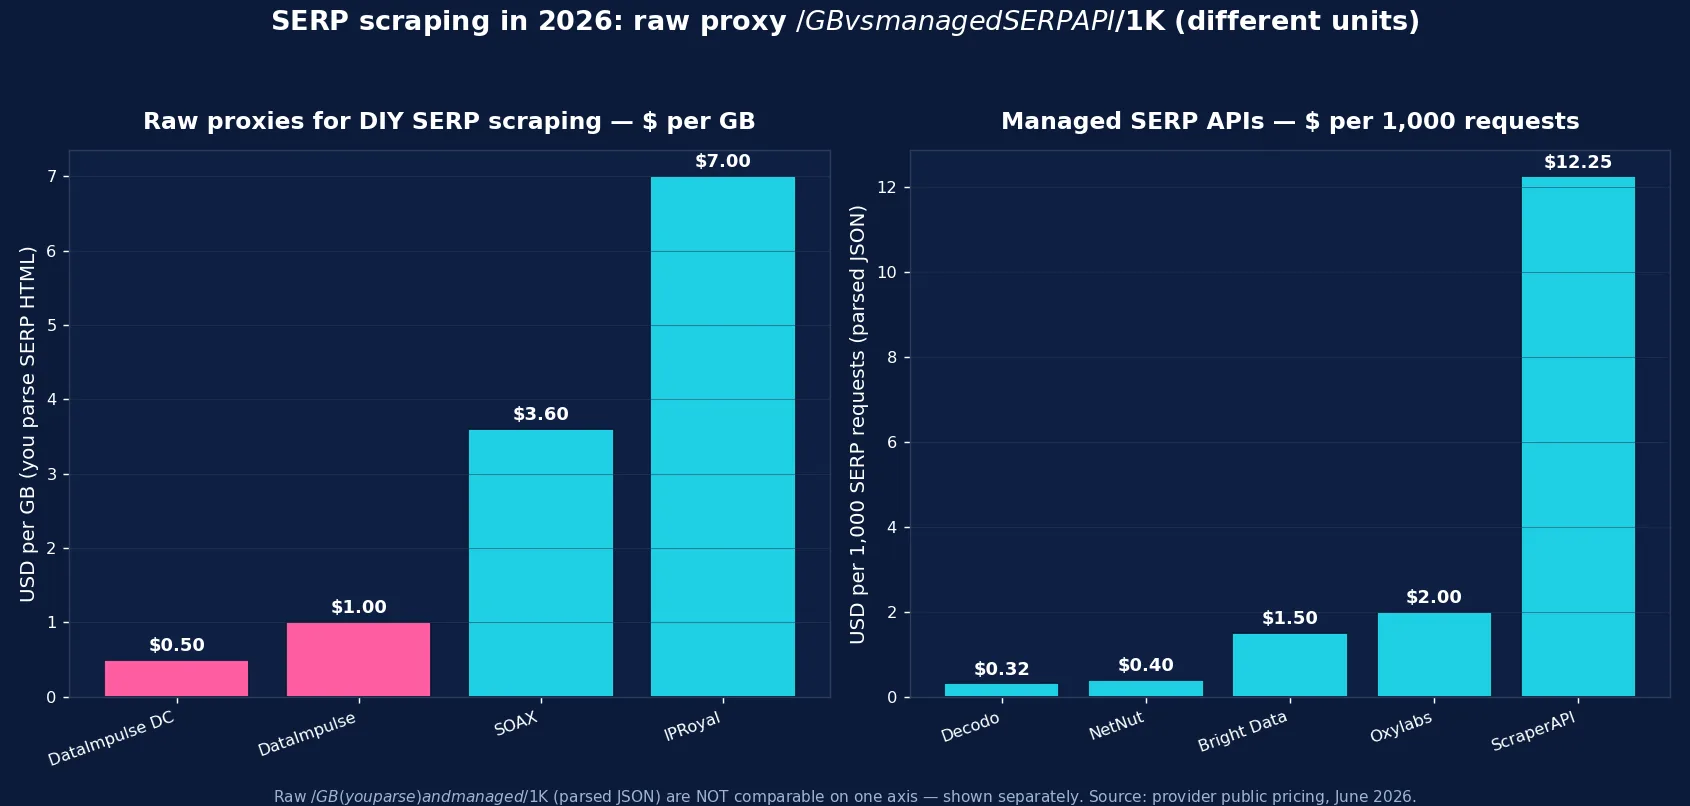The height and width of the screenshot is (806, 1690).
Task: Click the DataImpulse DC pink bar
Action: click(x=176, y=679)
